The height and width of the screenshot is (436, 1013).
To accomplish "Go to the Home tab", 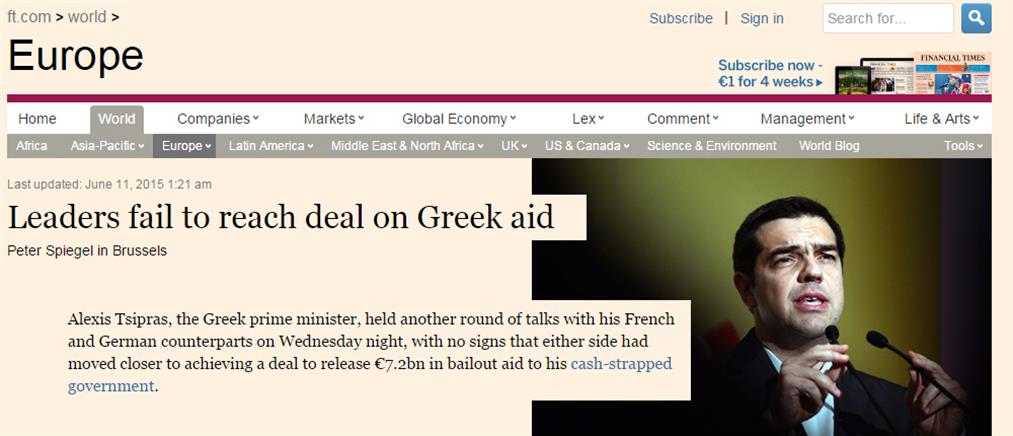I will (38, 119).
